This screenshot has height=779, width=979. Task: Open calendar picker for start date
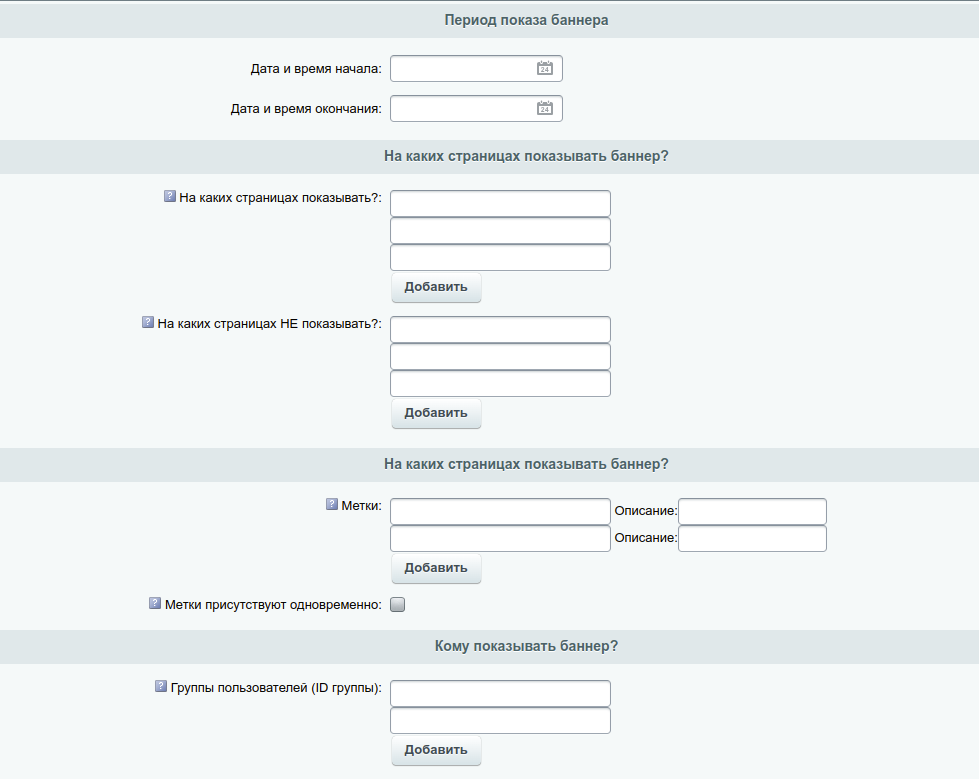point(544,69)
